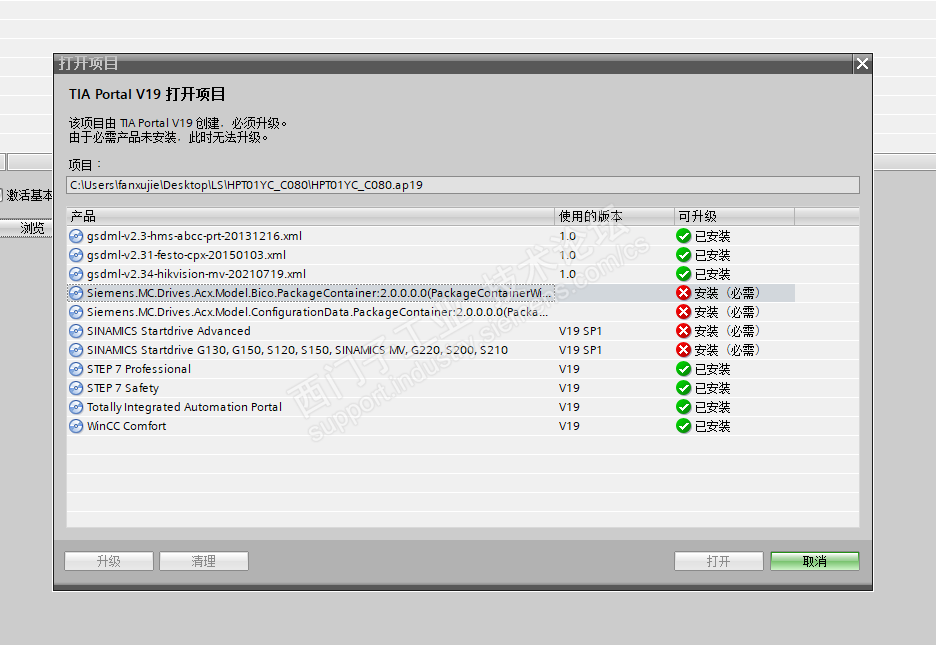Close the 打开项目 dialog with X
The height and width of the screenshot is (645, 936).
pyautogui.click(x=862, y=63)
